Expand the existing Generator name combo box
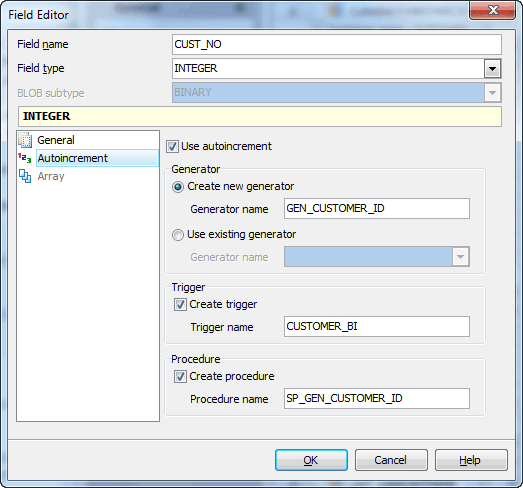 461,257
